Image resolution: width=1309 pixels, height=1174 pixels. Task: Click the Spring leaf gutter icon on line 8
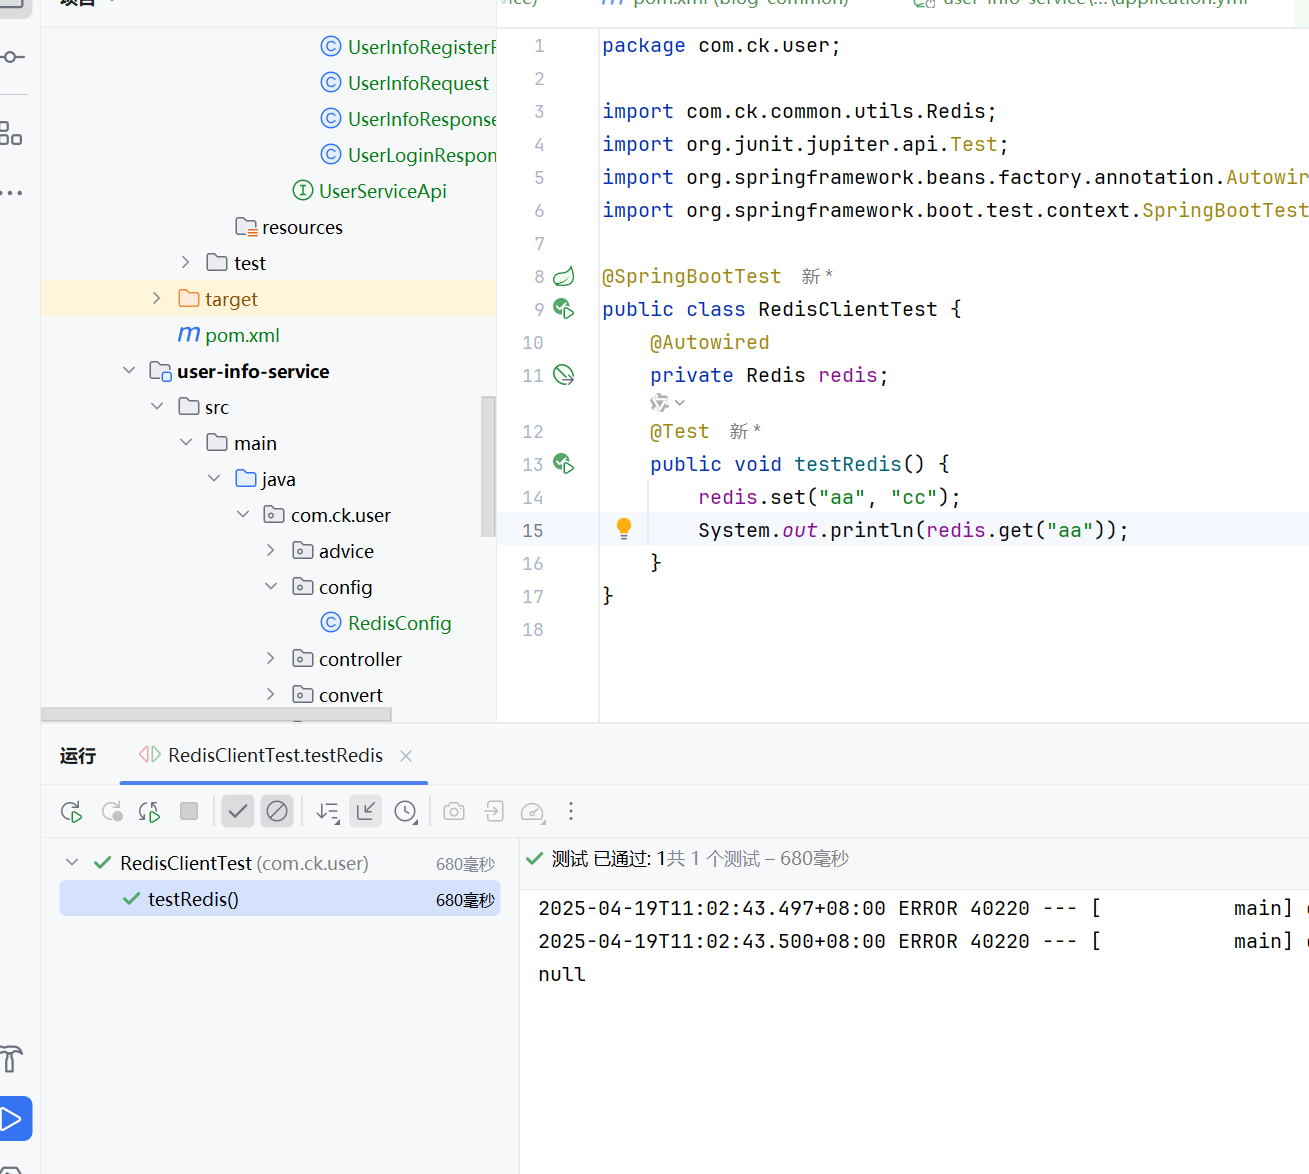(564, 276)
